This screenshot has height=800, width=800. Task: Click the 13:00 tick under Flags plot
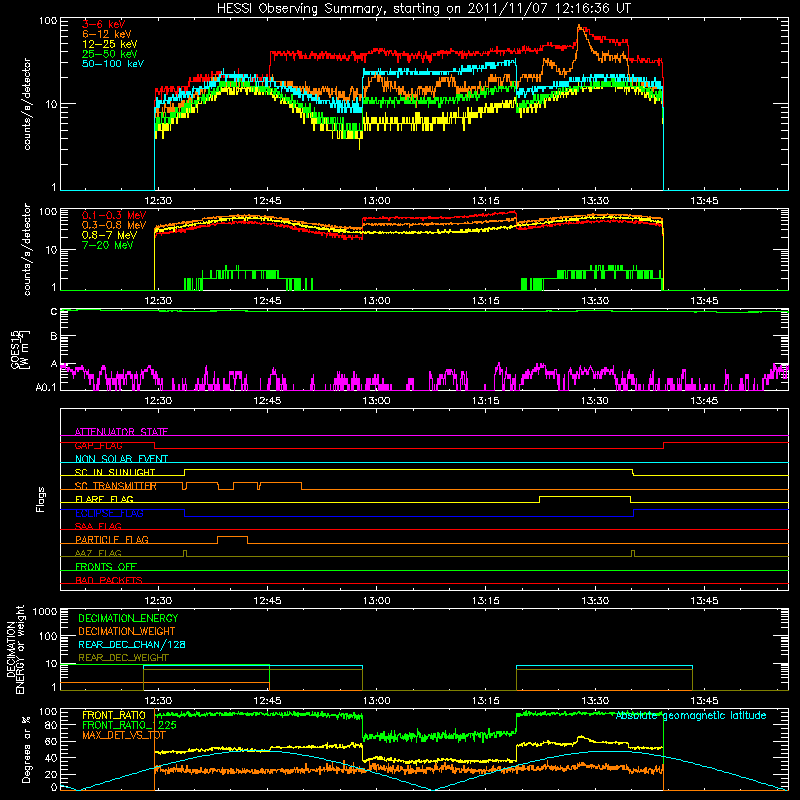[x=377, y=601]
